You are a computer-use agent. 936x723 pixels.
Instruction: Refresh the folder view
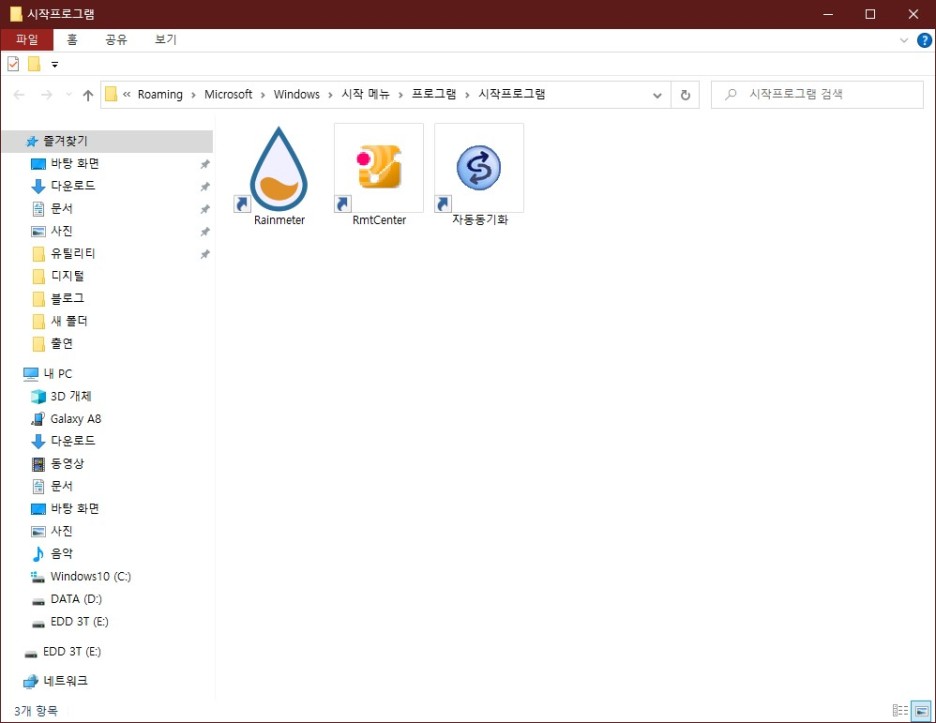tap(685, 95)
